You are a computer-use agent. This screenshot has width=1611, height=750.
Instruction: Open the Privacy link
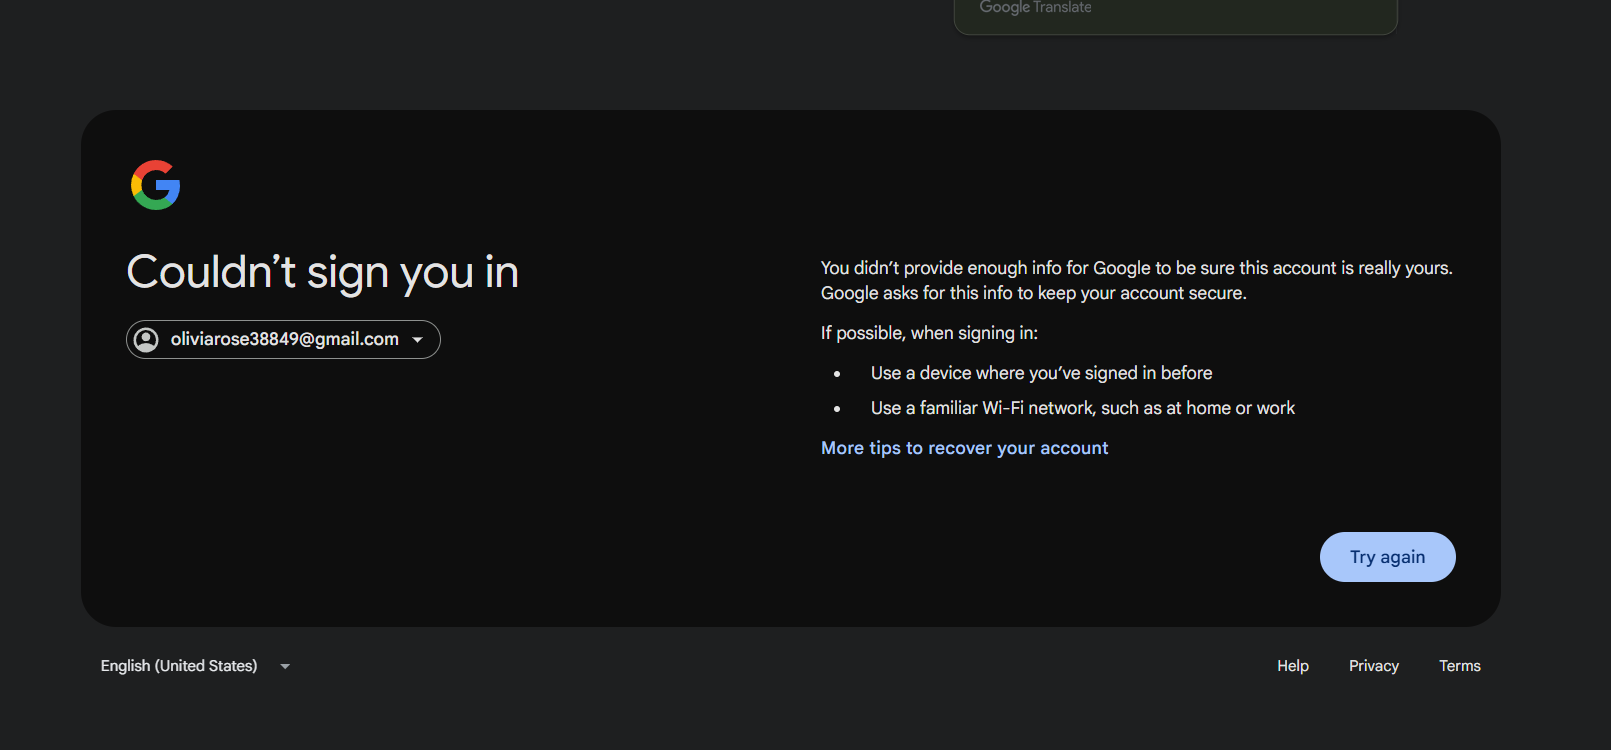(x=1373, y=666)
